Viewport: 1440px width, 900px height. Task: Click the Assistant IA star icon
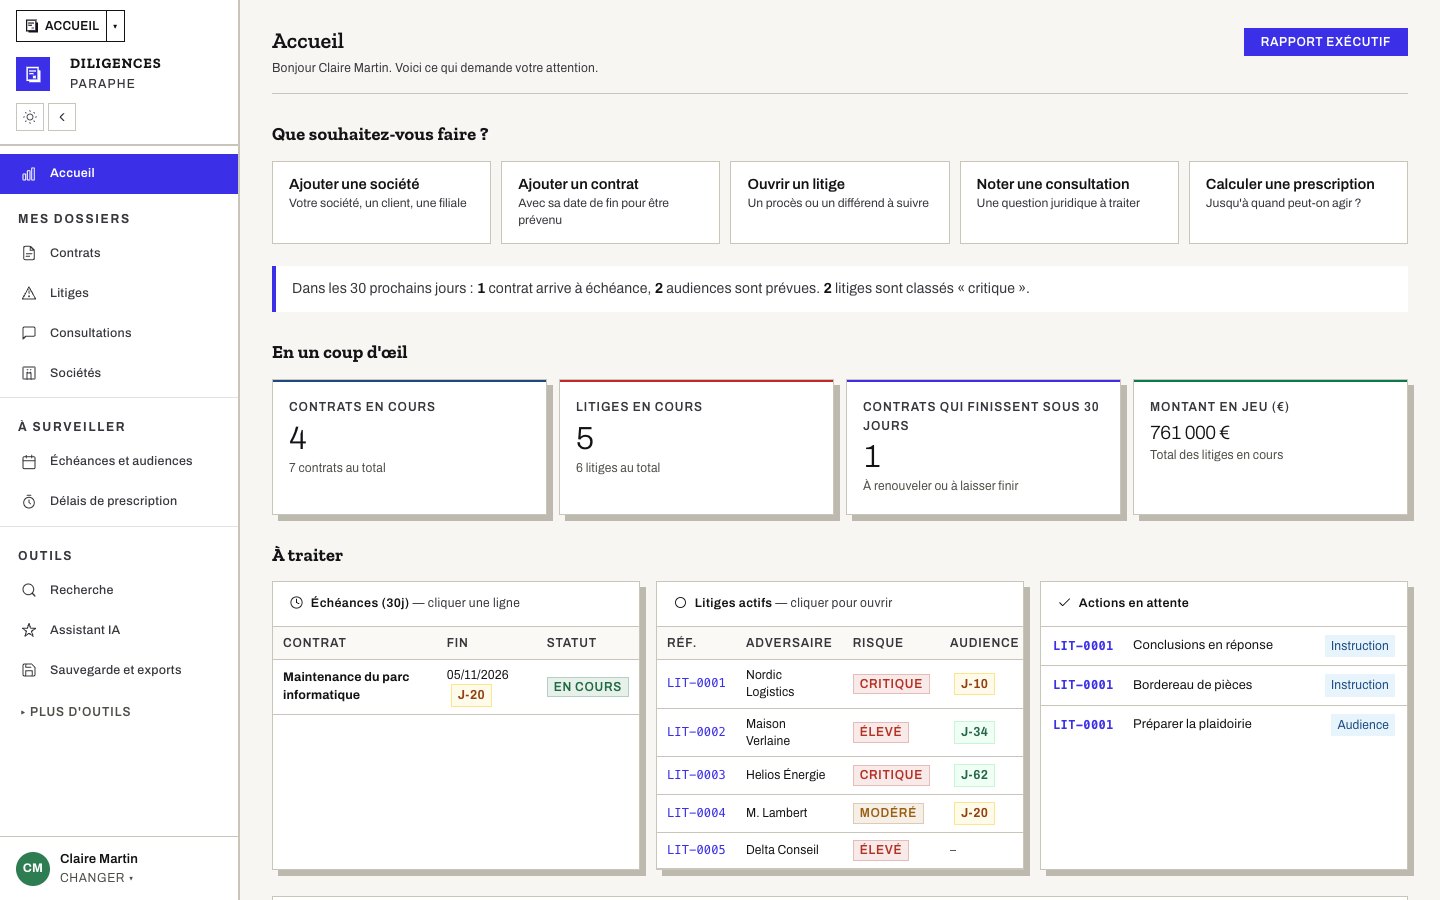pyautogui.click(x=29, y=630)
